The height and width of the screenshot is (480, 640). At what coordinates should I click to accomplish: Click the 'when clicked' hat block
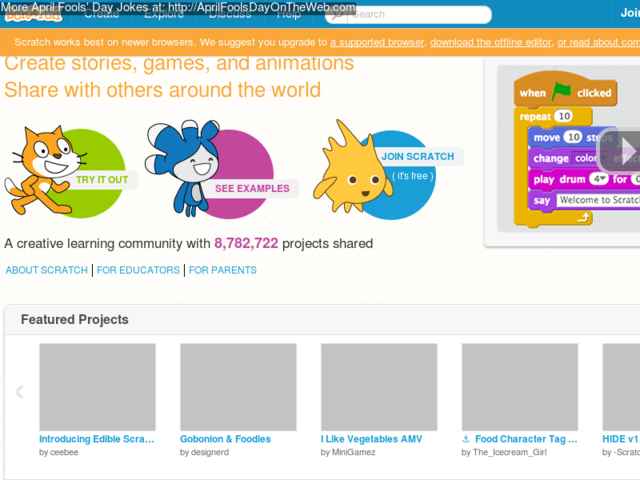tap(566, 90)
